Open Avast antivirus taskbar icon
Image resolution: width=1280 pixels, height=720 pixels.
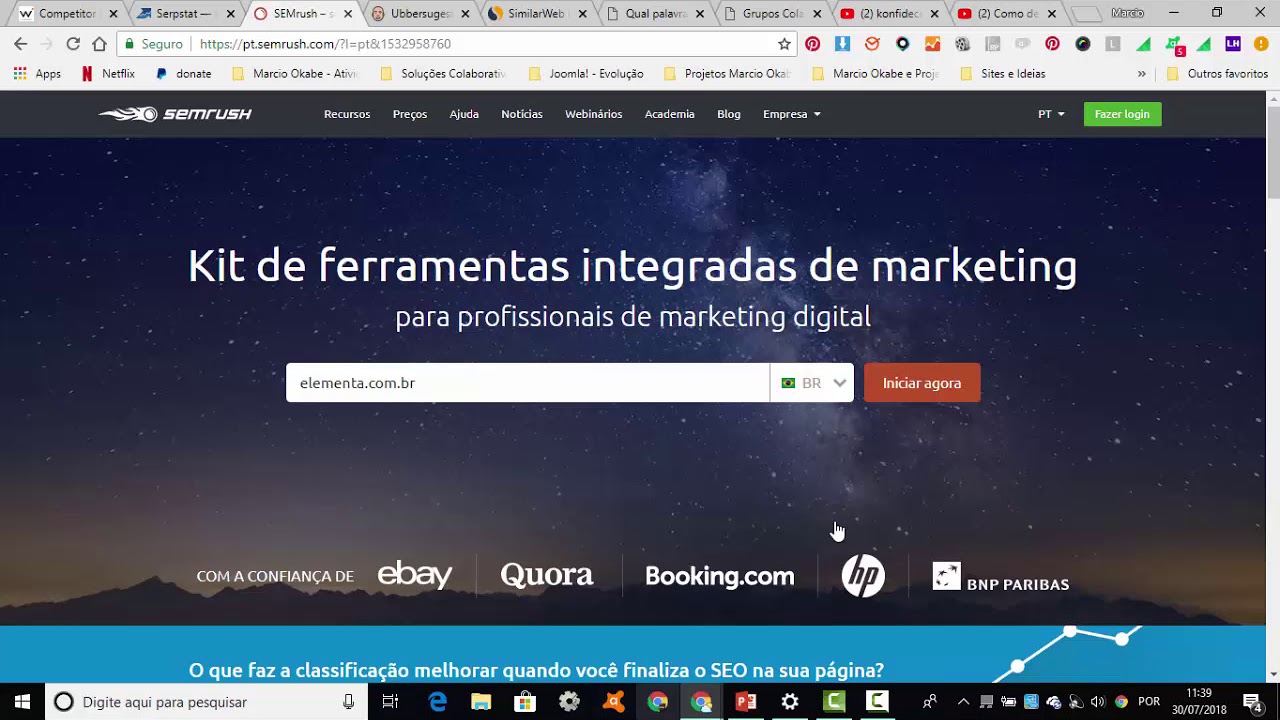coord(613,702)
